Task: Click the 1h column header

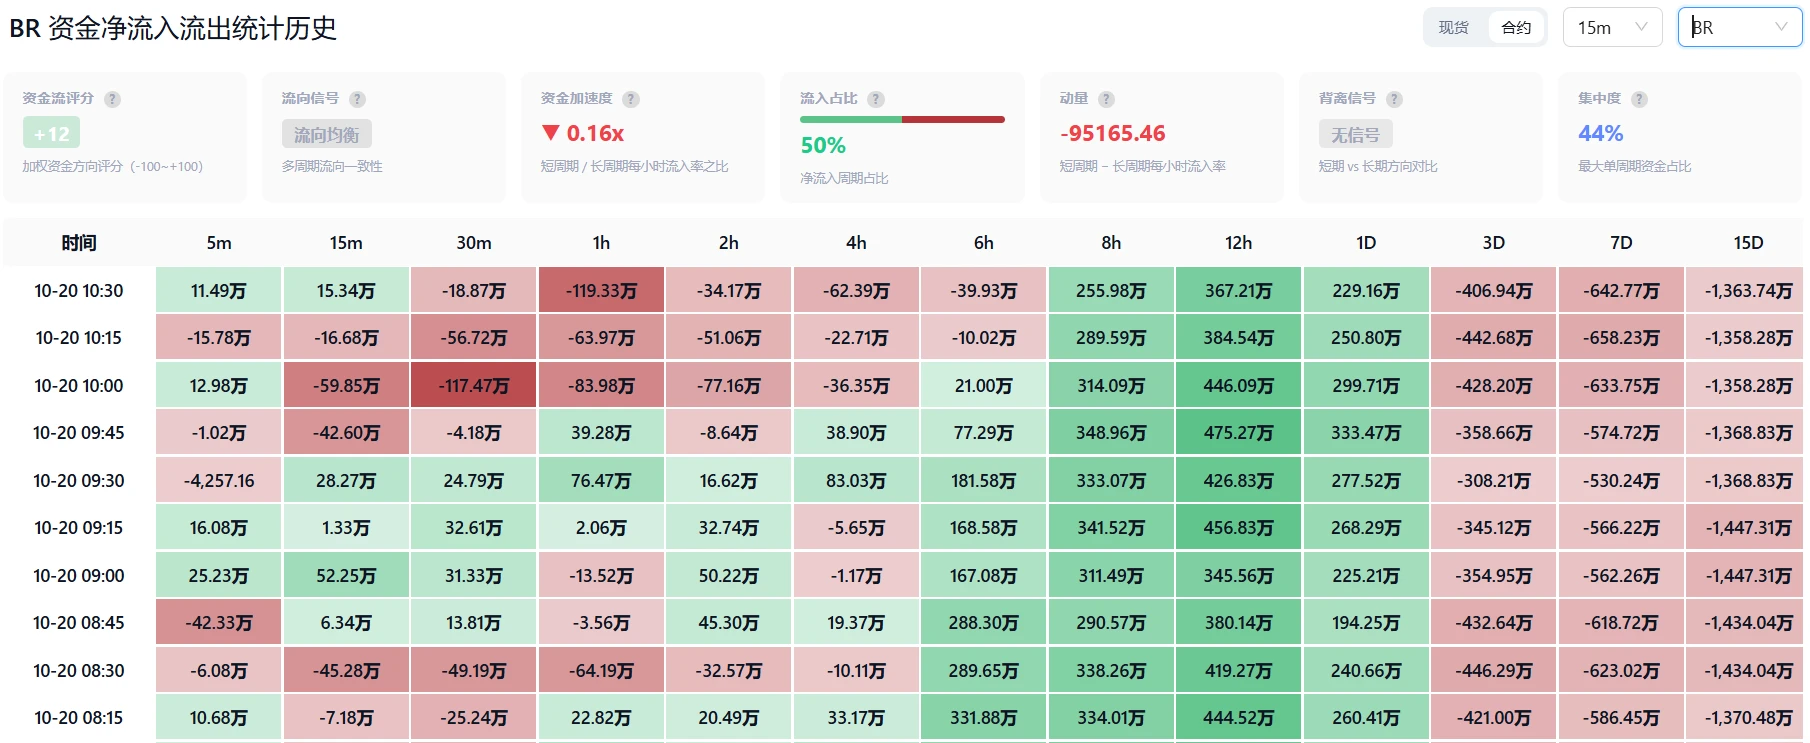Action: [x=601, y=243]
